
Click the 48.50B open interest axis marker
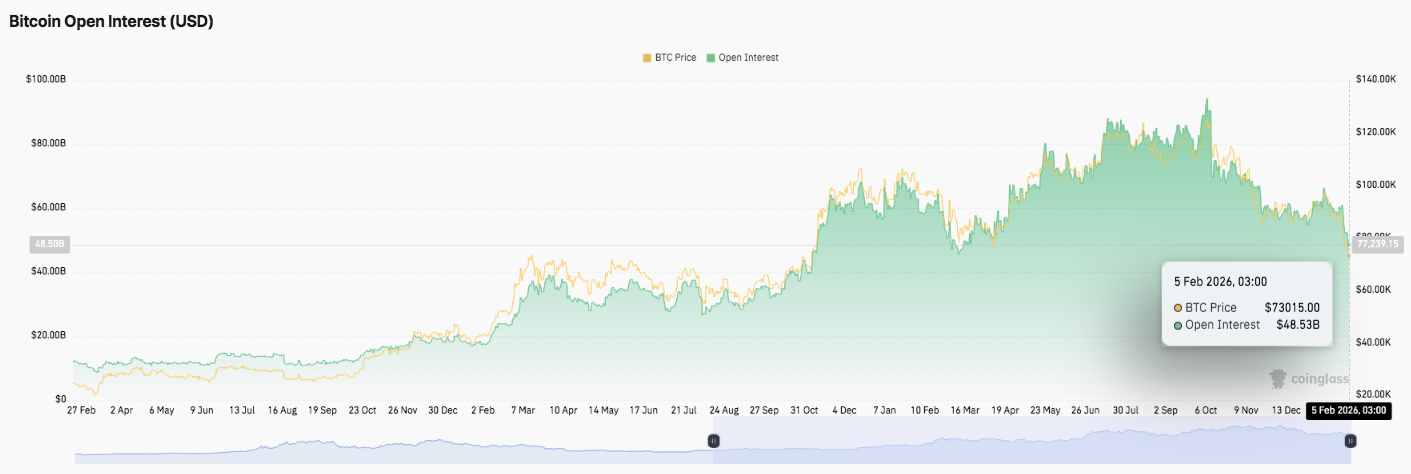click(x=49, y=243)
